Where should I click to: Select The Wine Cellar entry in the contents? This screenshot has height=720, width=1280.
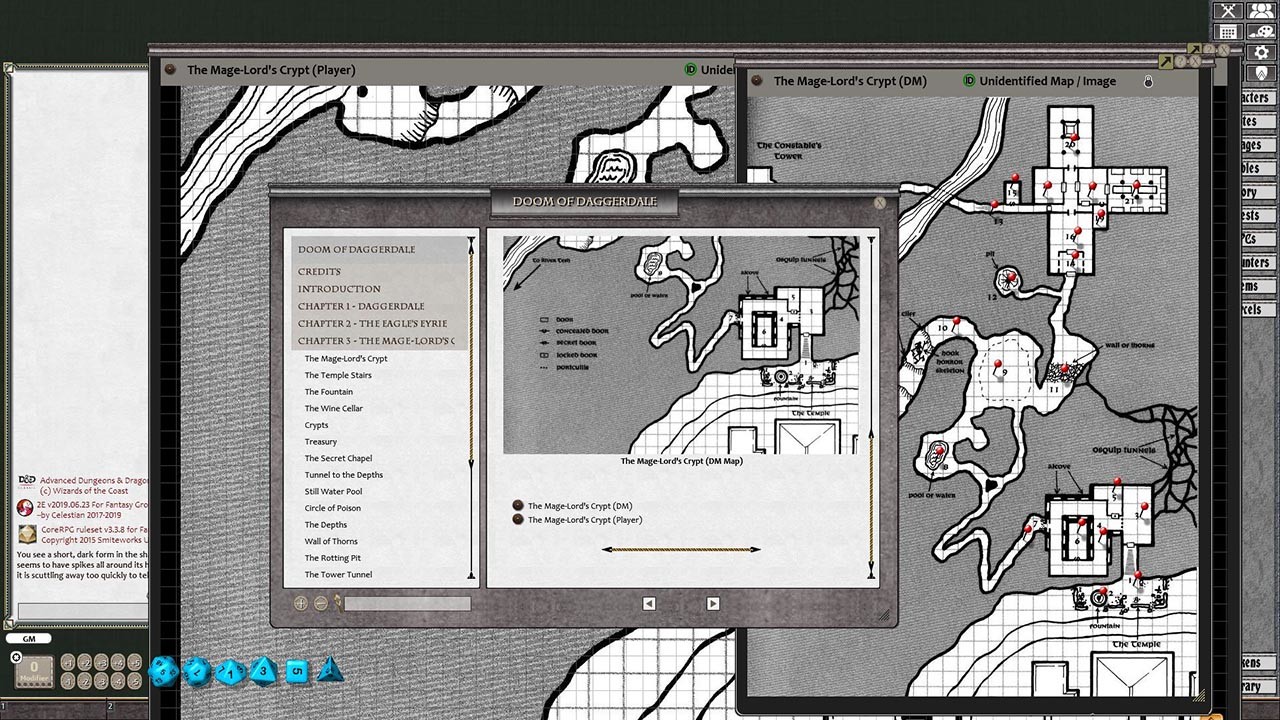pos(333,408)
